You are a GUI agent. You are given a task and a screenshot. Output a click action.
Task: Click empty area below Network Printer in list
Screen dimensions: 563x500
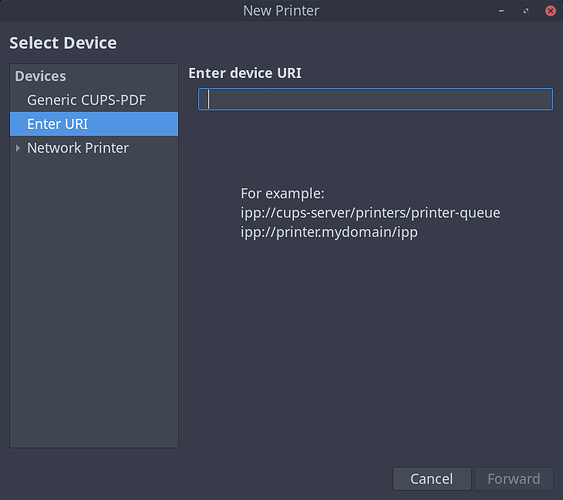[x=94, y=302]
